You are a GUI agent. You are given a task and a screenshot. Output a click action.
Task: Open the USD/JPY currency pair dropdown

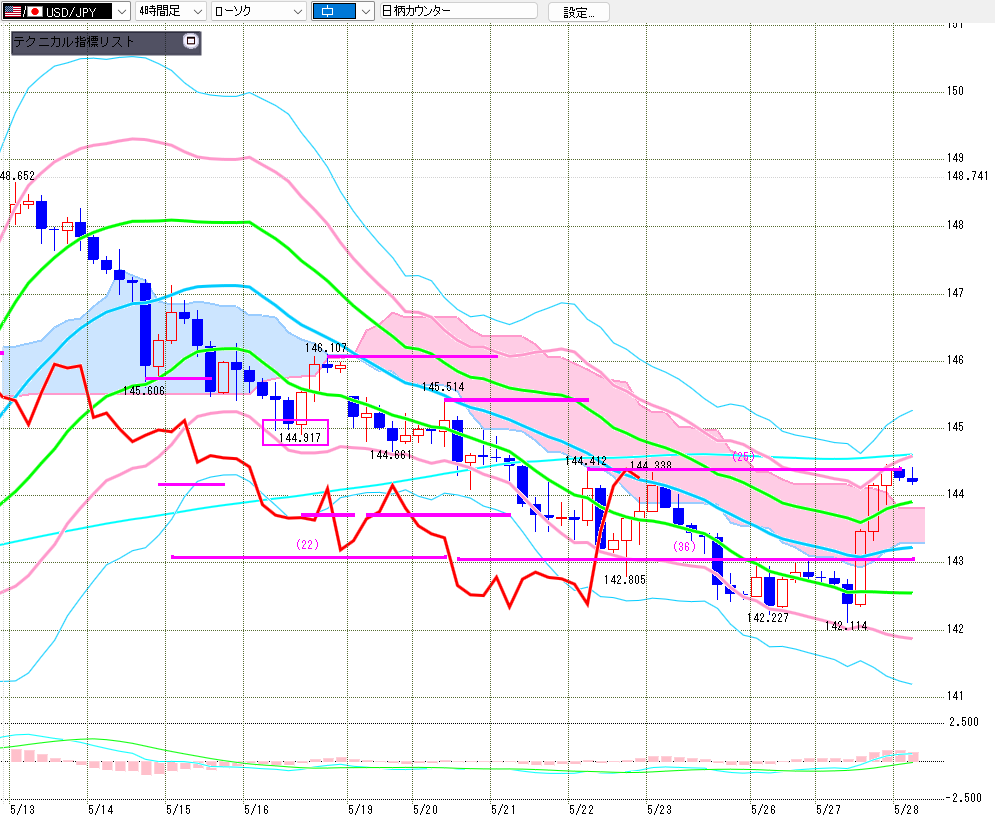66,11
